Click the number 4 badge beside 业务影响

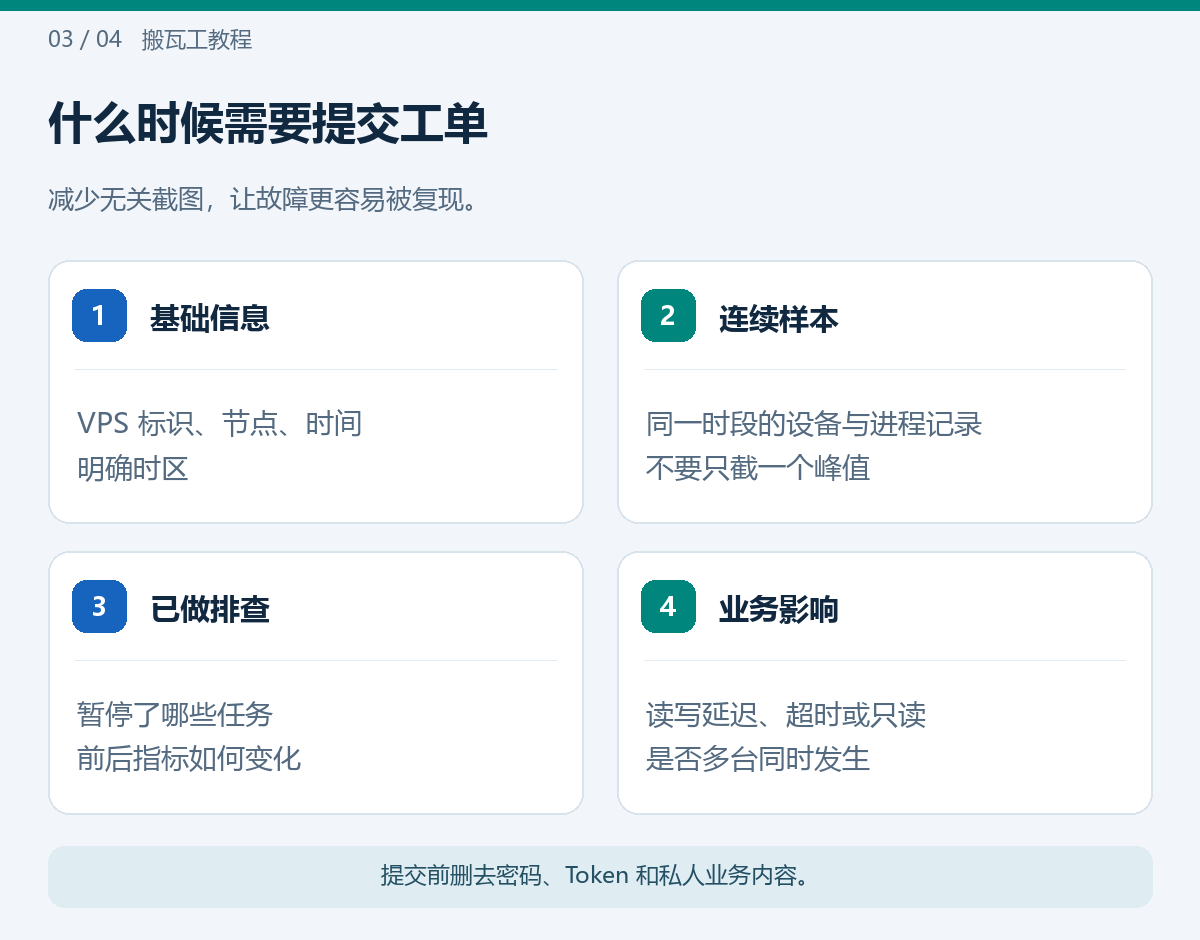668,606
